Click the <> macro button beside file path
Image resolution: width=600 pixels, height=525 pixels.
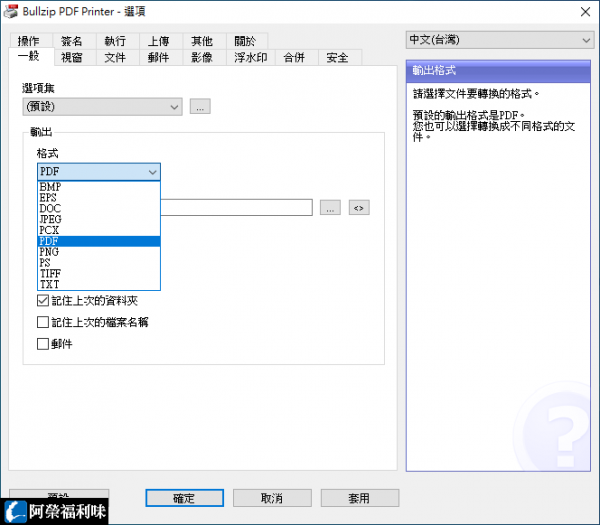tap(359, 207)
